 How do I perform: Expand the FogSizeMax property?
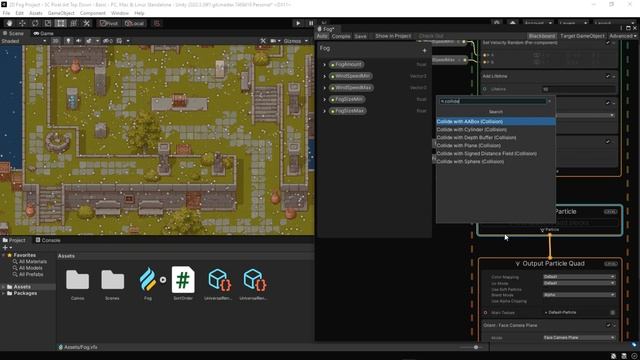tap(324, 111)
